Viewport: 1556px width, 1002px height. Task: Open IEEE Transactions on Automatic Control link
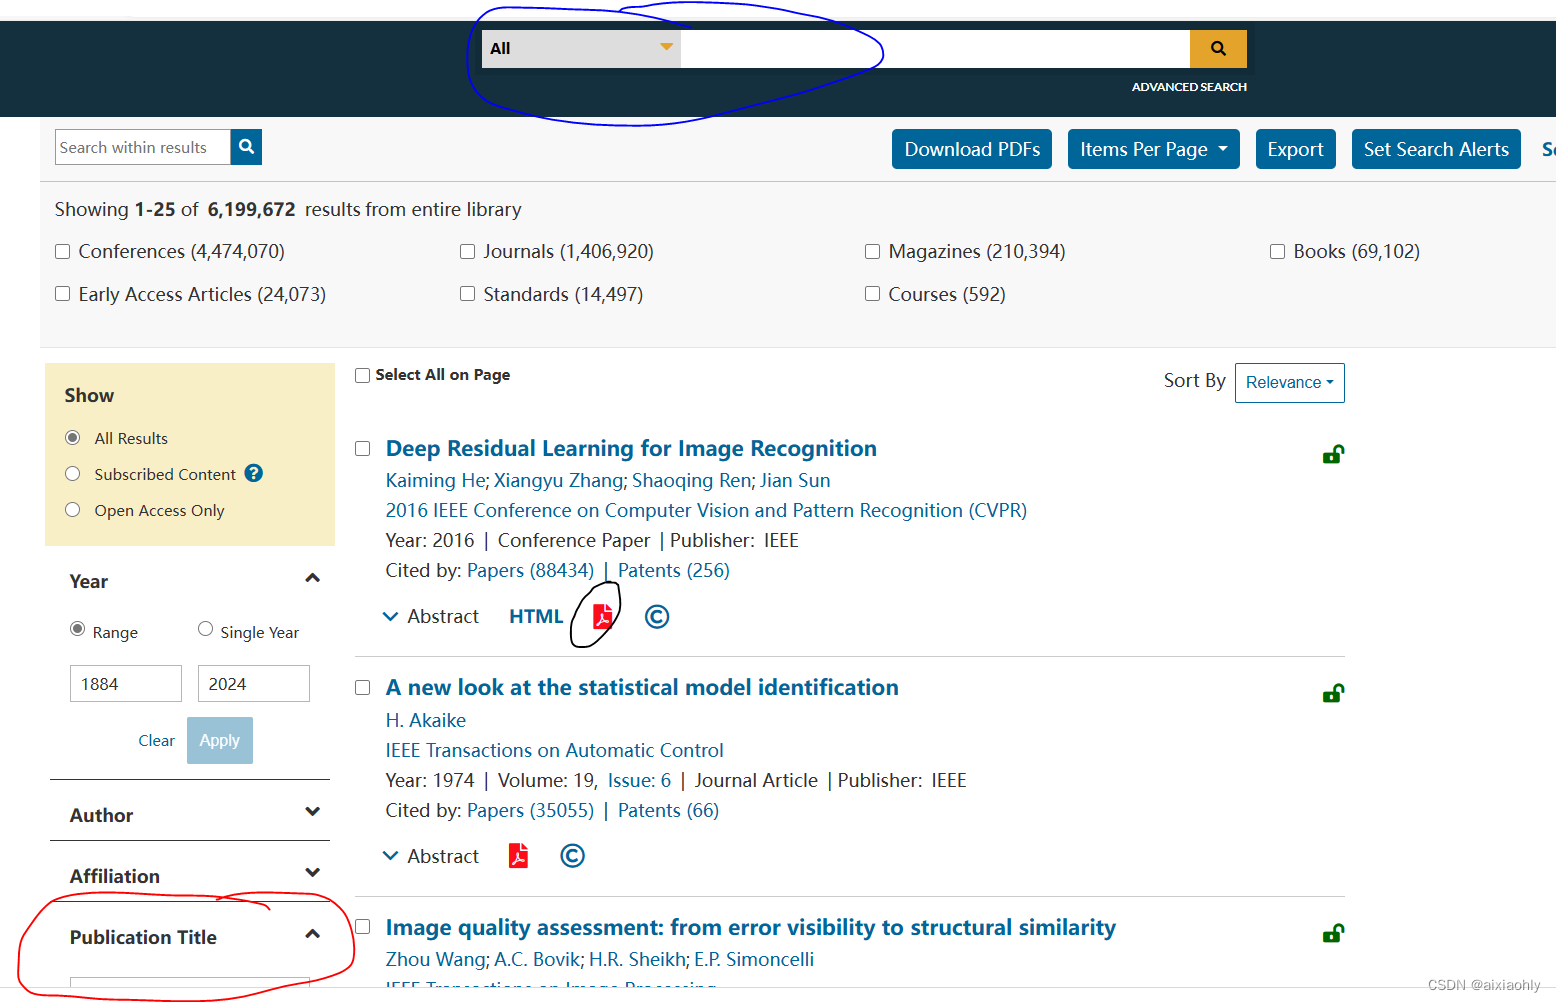(554, 750)
